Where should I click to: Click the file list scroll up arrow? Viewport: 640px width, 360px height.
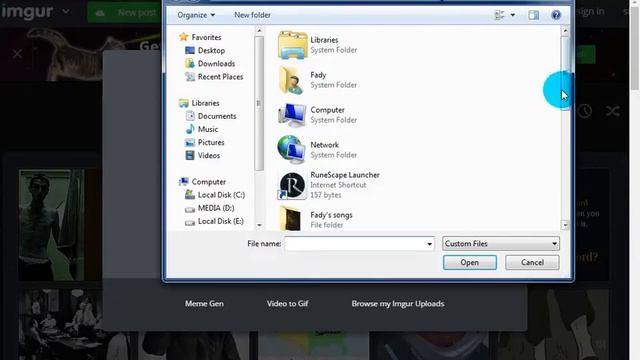pyautogui.click(x=565, y=31)
